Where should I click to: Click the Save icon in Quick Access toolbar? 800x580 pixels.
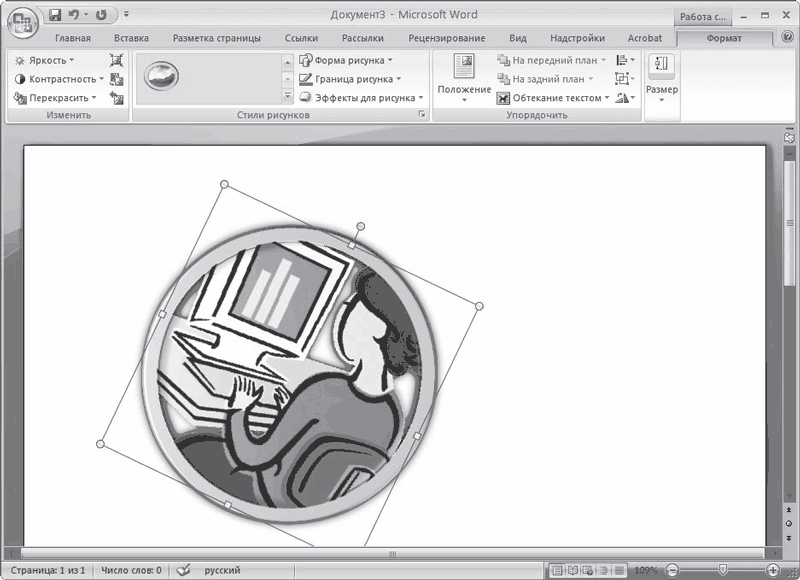(54, 15)
